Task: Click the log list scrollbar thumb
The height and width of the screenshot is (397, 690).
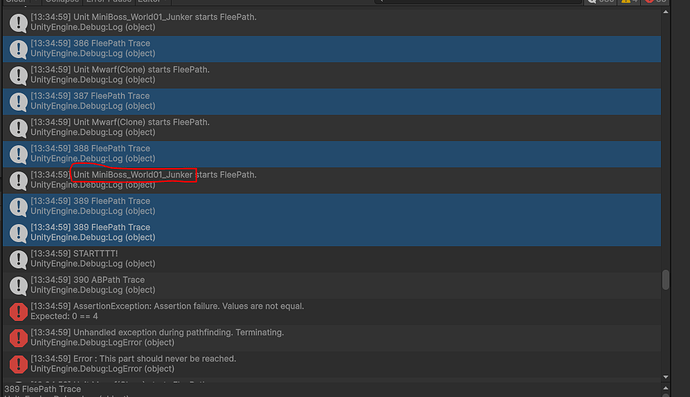Action: 665,280
